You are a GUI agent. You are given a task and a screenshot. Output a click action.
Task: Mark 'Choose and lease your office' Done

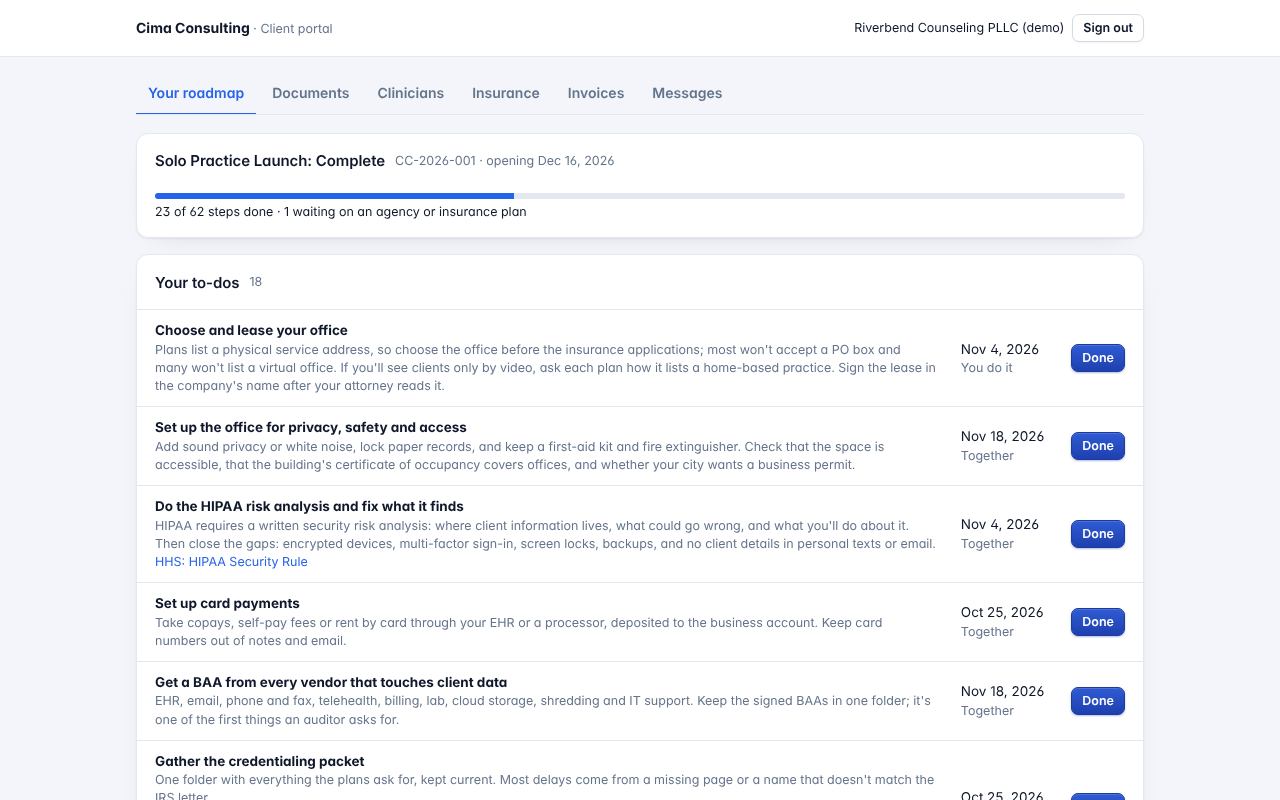pos(1098,358)
